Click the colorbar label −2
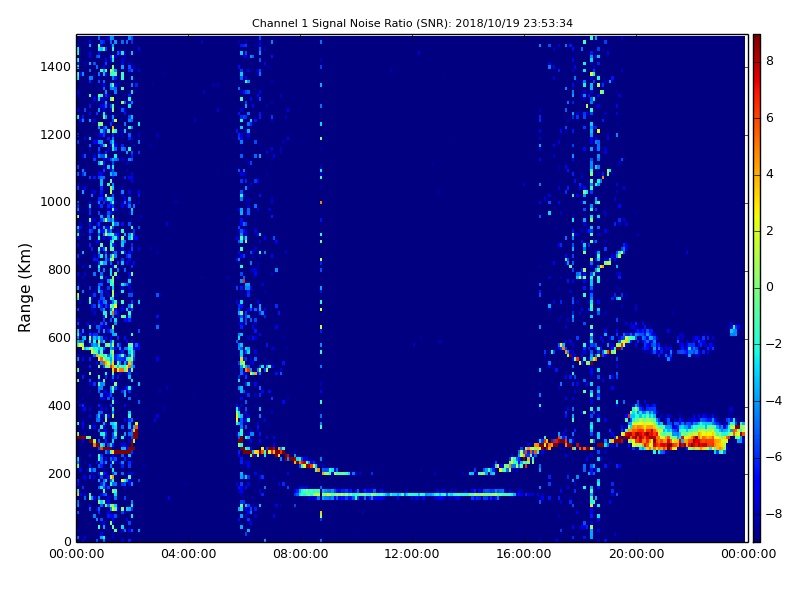This screenshot has height=600, width=800. pyautogui.click(x=774, y=344)
